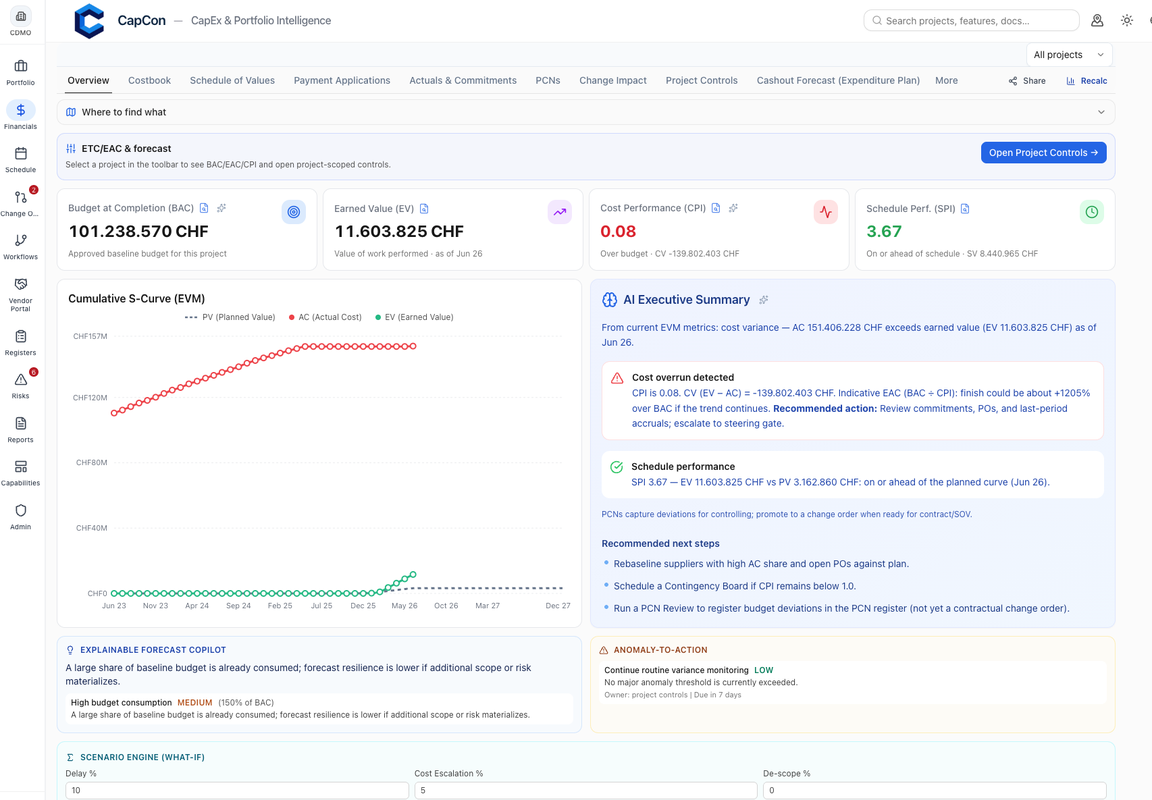Focus the search projects field
The width and height of the screenshot is (1152, 800).
971,21
